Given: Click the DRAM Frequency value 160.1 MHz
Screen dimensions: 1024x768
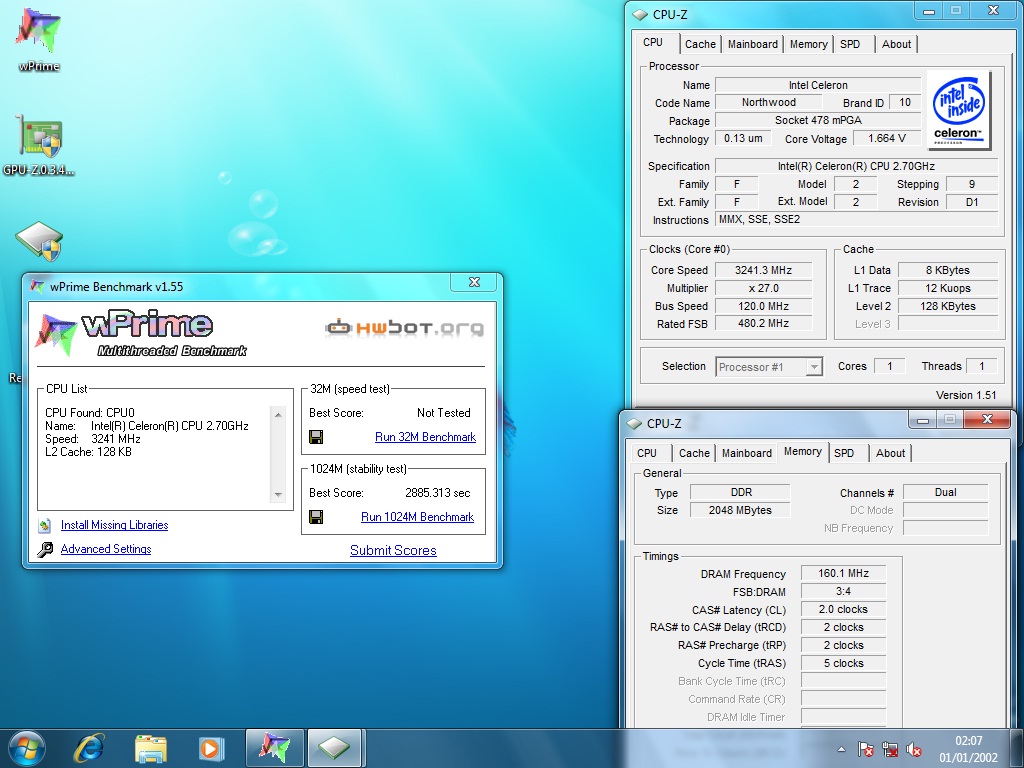Looking at the screenshot, I should tap(843, 573).
